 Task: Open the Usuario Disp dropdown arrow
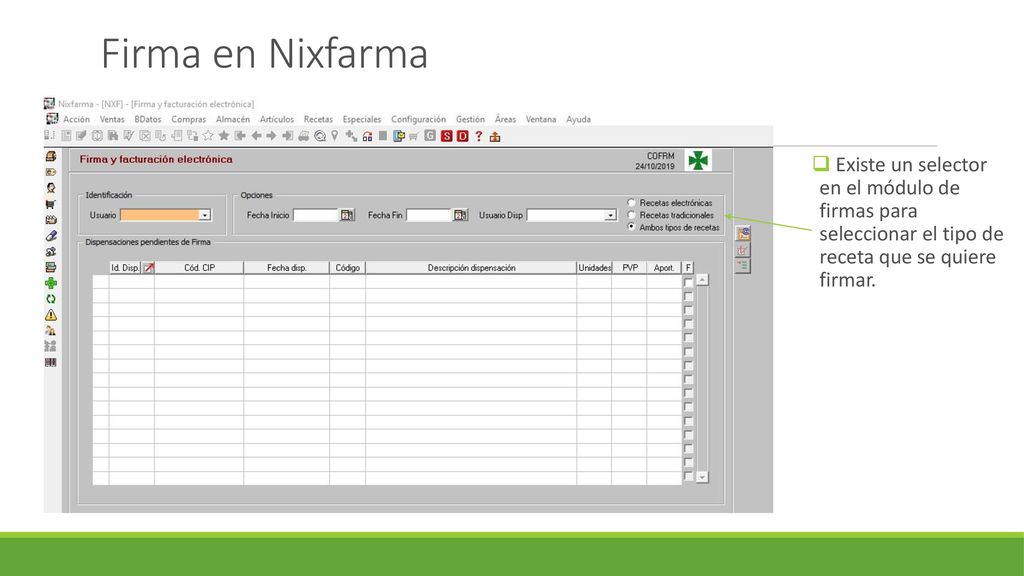click(x=611, y=215)
